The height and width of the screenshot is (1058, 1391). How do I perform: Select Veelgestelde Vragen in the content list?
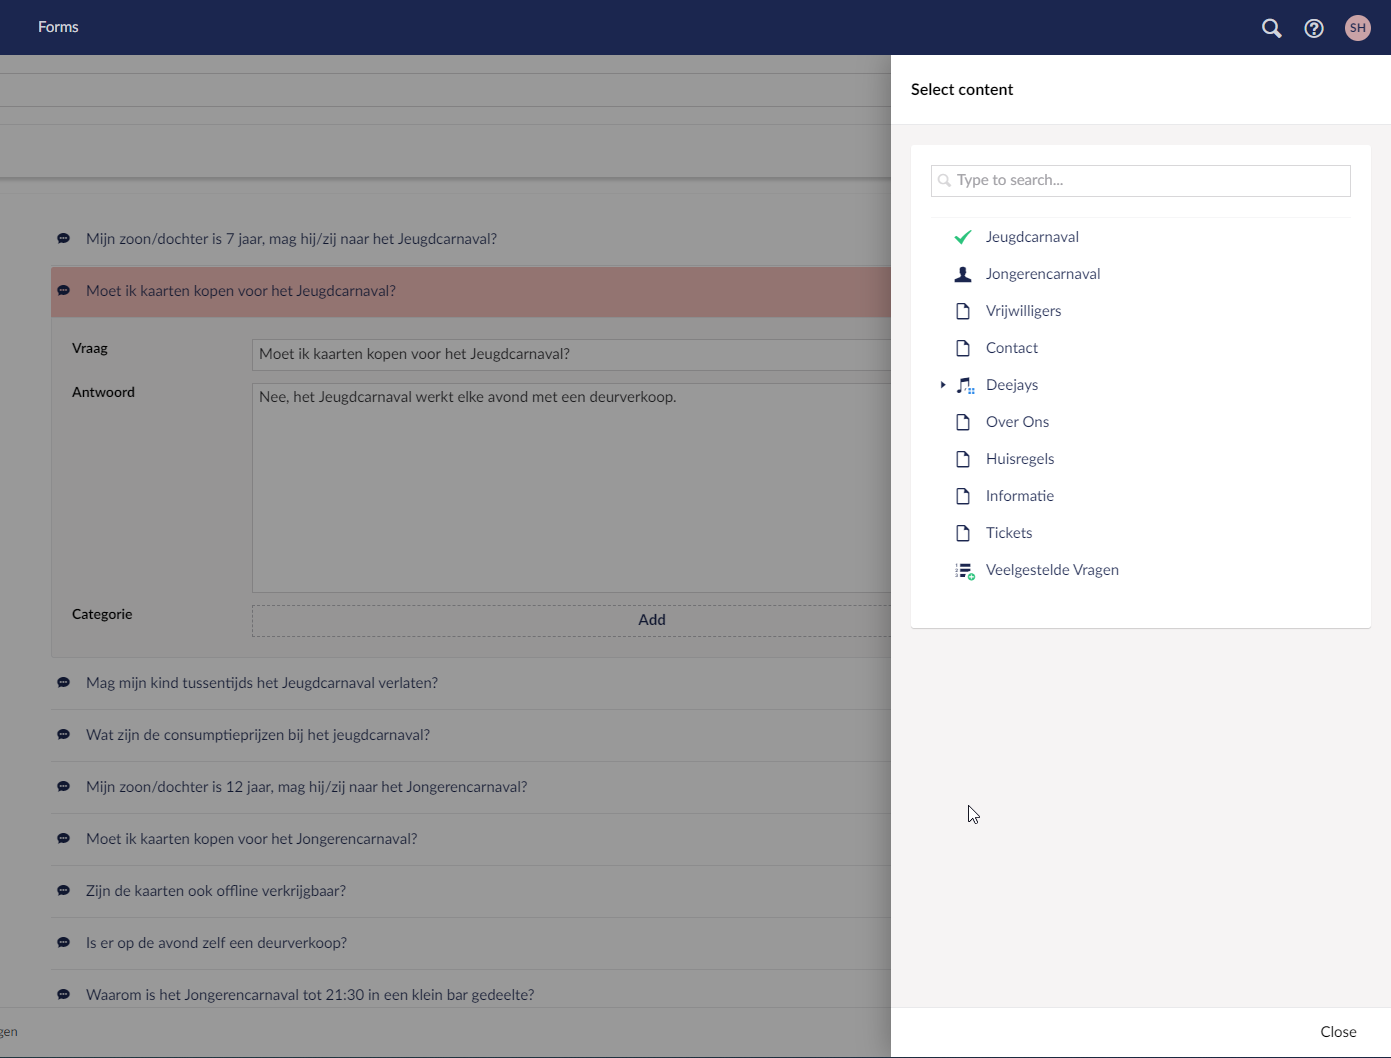click(1052, 569)
